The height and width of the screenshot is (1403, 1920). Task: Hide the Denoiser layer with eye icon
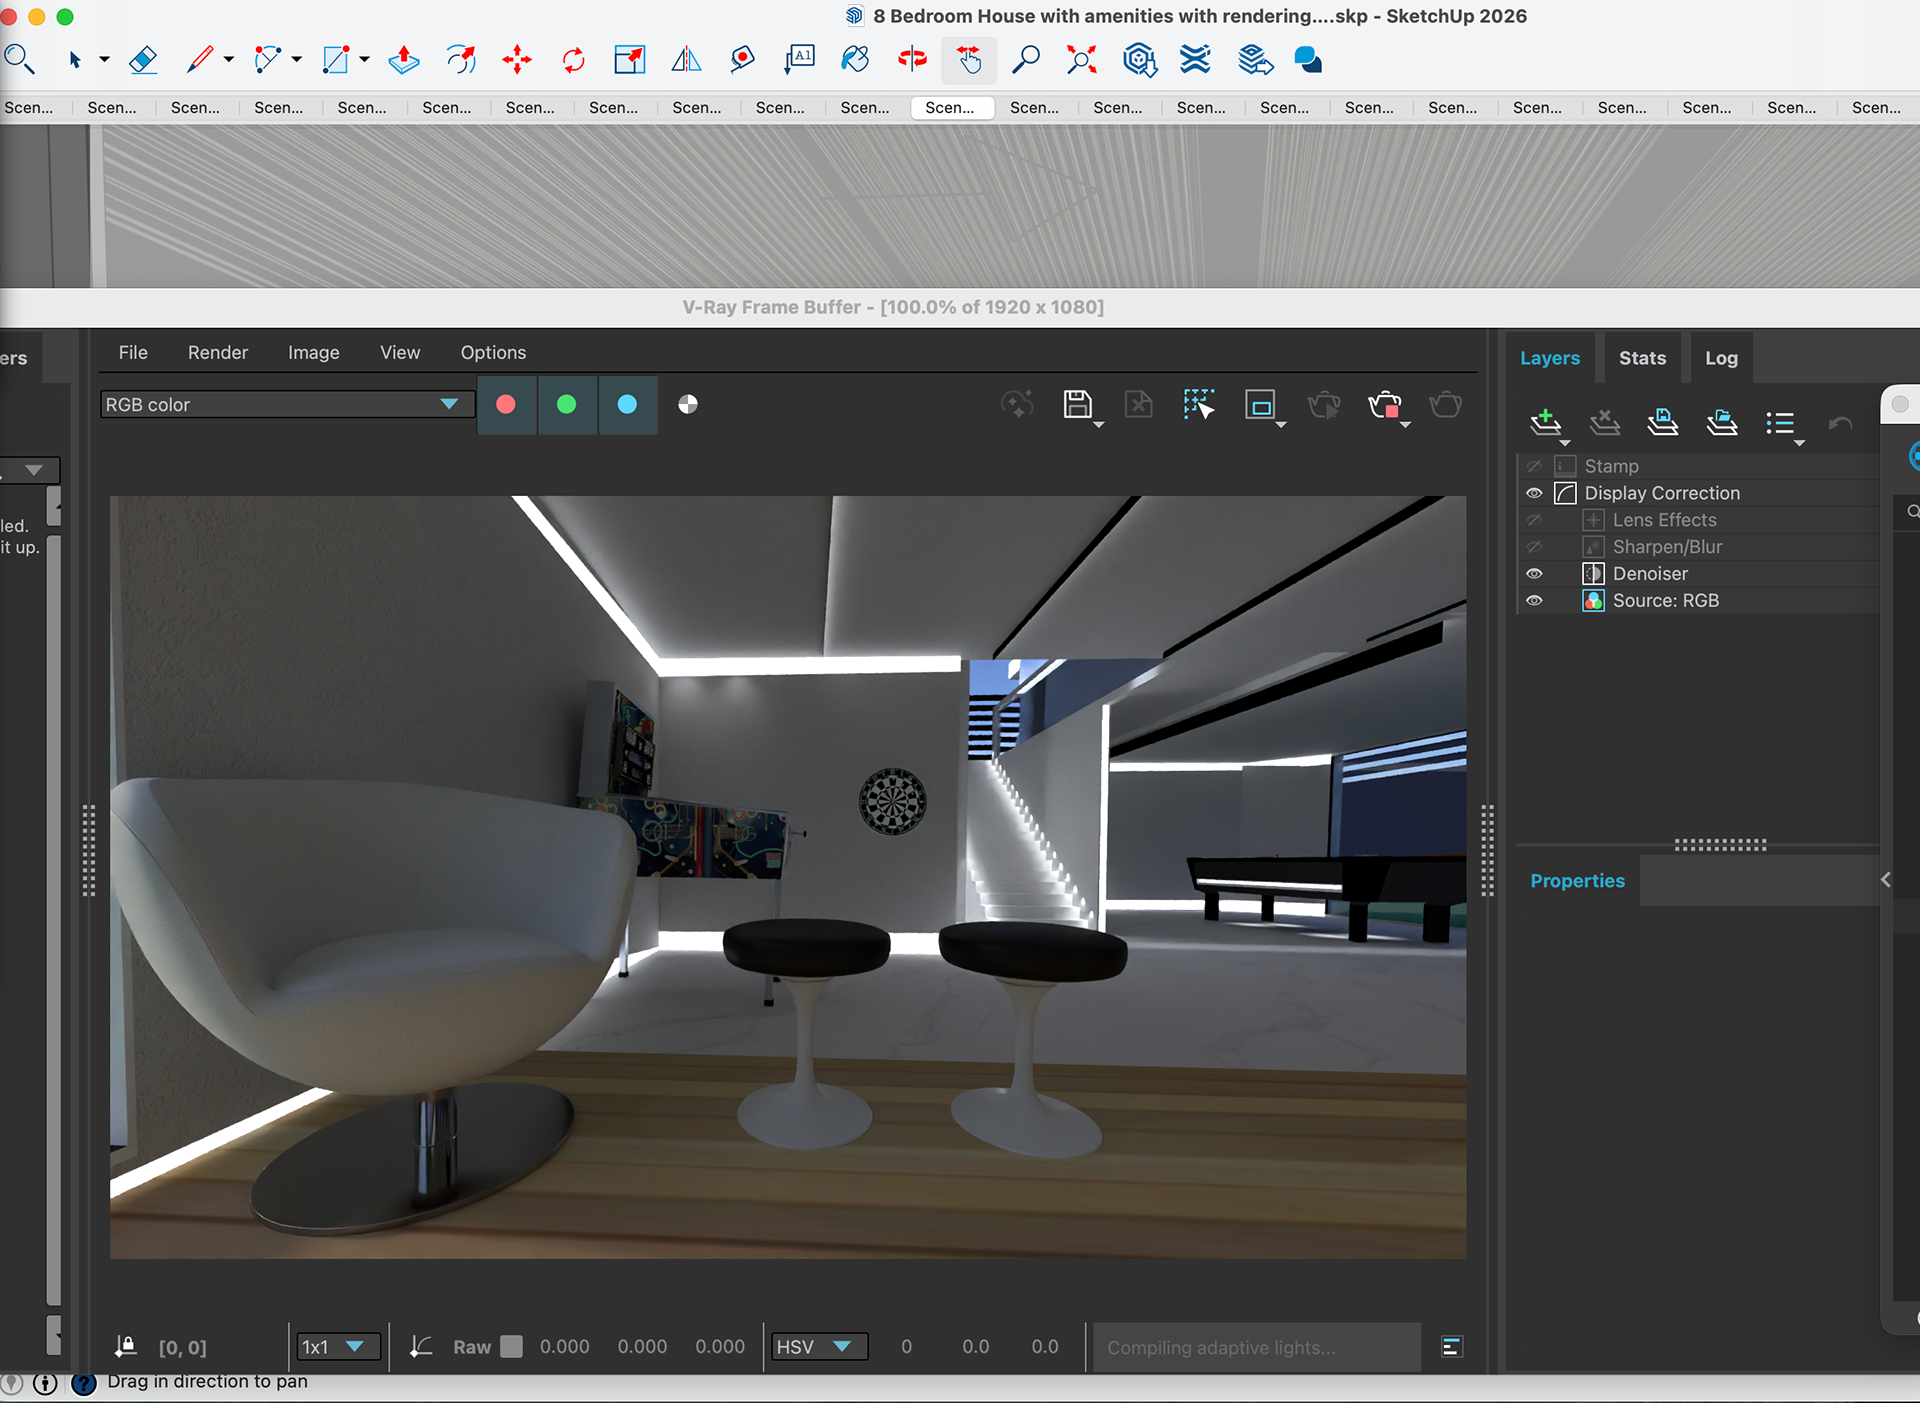coord(1534,574)
